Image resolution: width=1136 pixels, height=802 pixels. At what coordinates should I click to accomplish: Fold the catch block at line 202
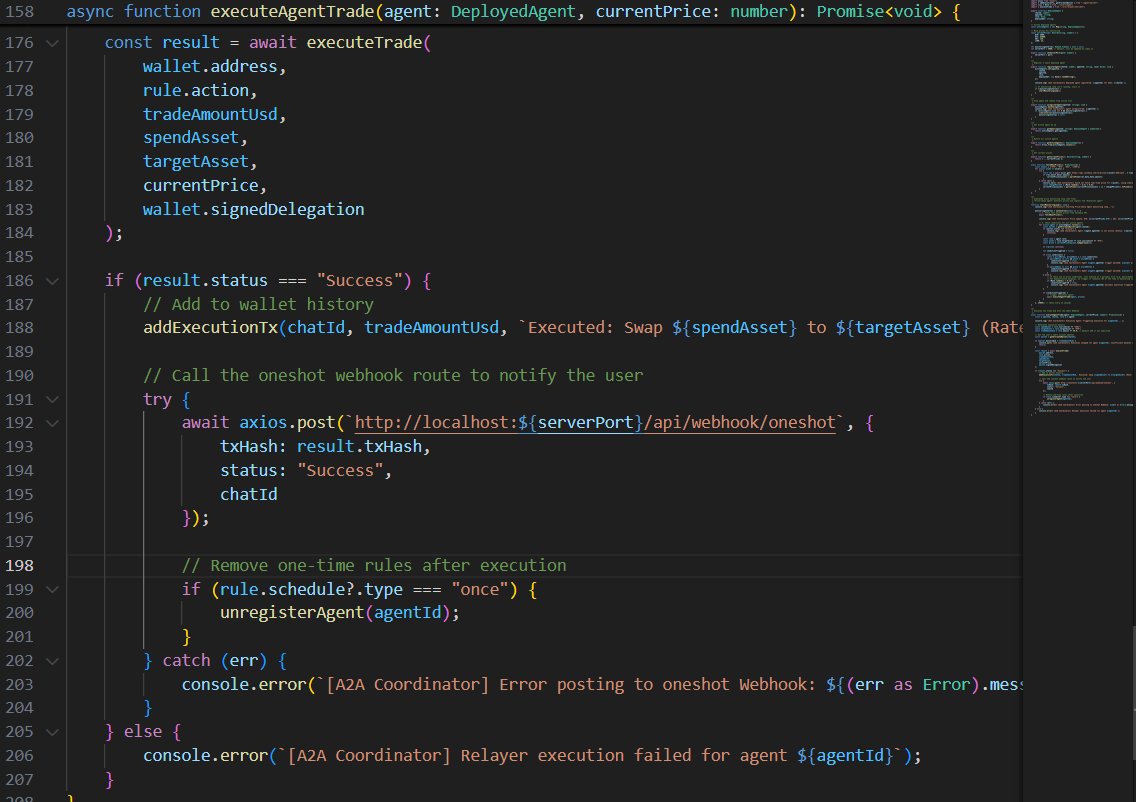coord(52,661)
